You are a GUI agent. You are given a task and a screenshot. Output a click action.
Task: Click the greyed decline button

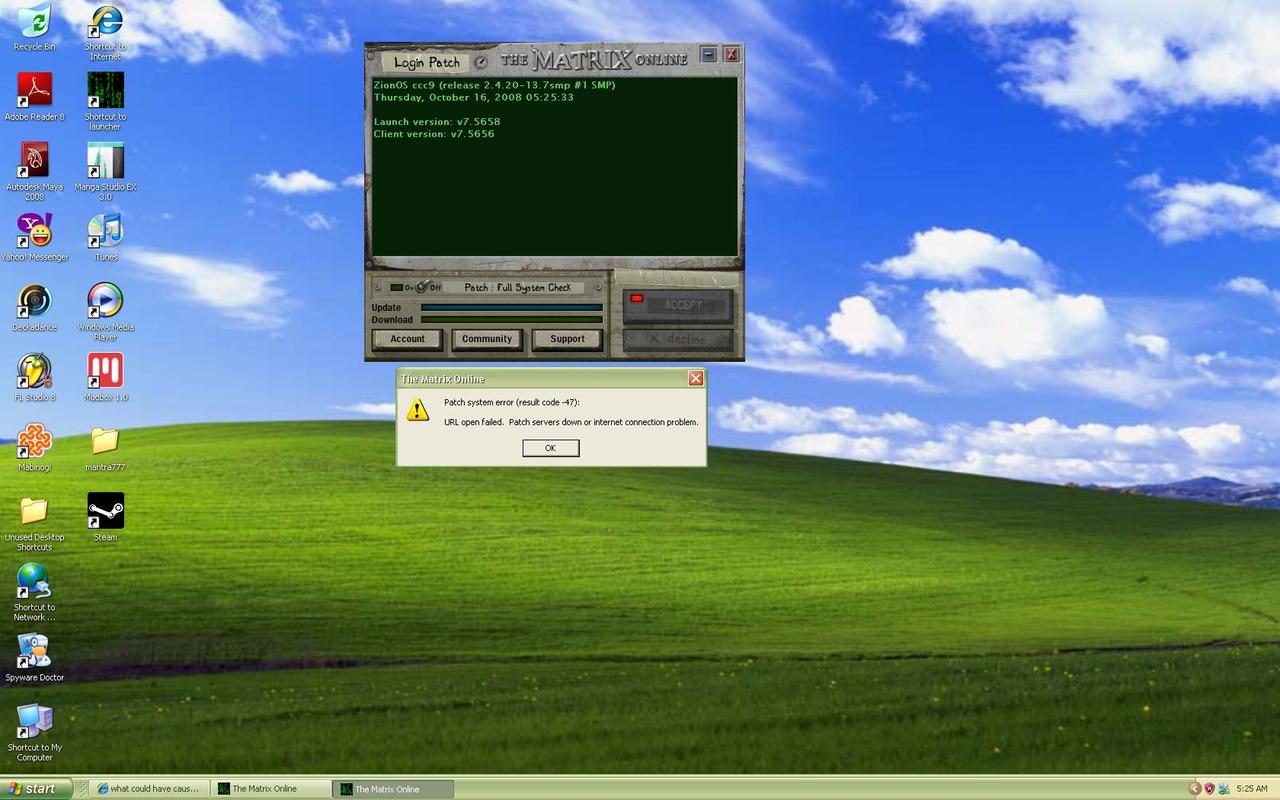(679, 339)
